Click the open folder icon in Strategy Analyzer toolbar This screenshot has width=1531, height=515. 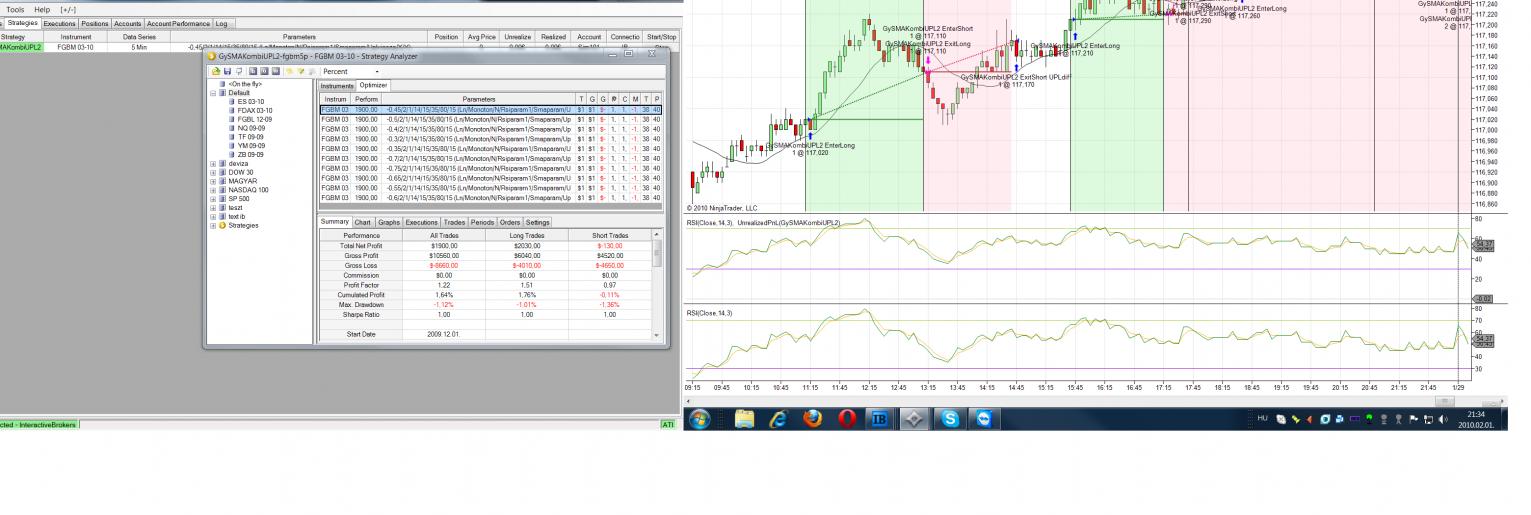[x=216, y=72]
